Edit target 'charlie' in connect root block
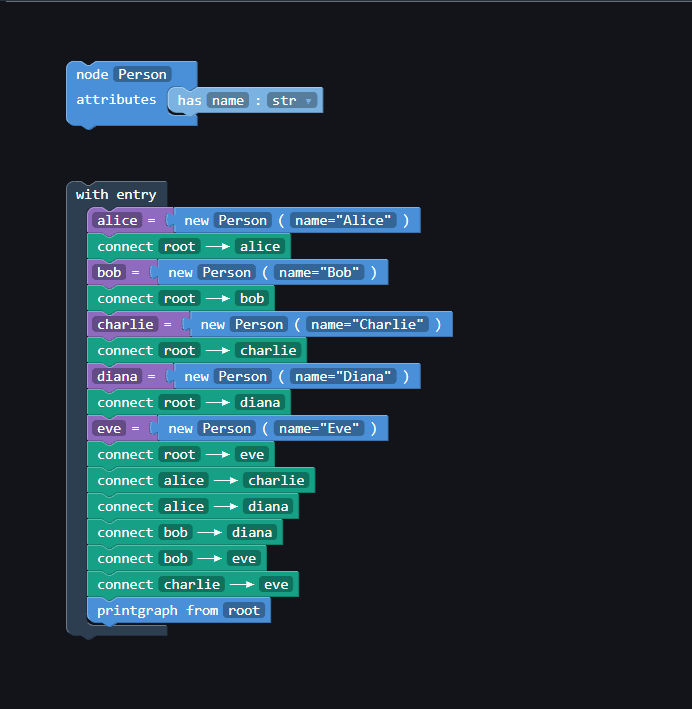Screen dimensions: 692x709 (268, 350)
